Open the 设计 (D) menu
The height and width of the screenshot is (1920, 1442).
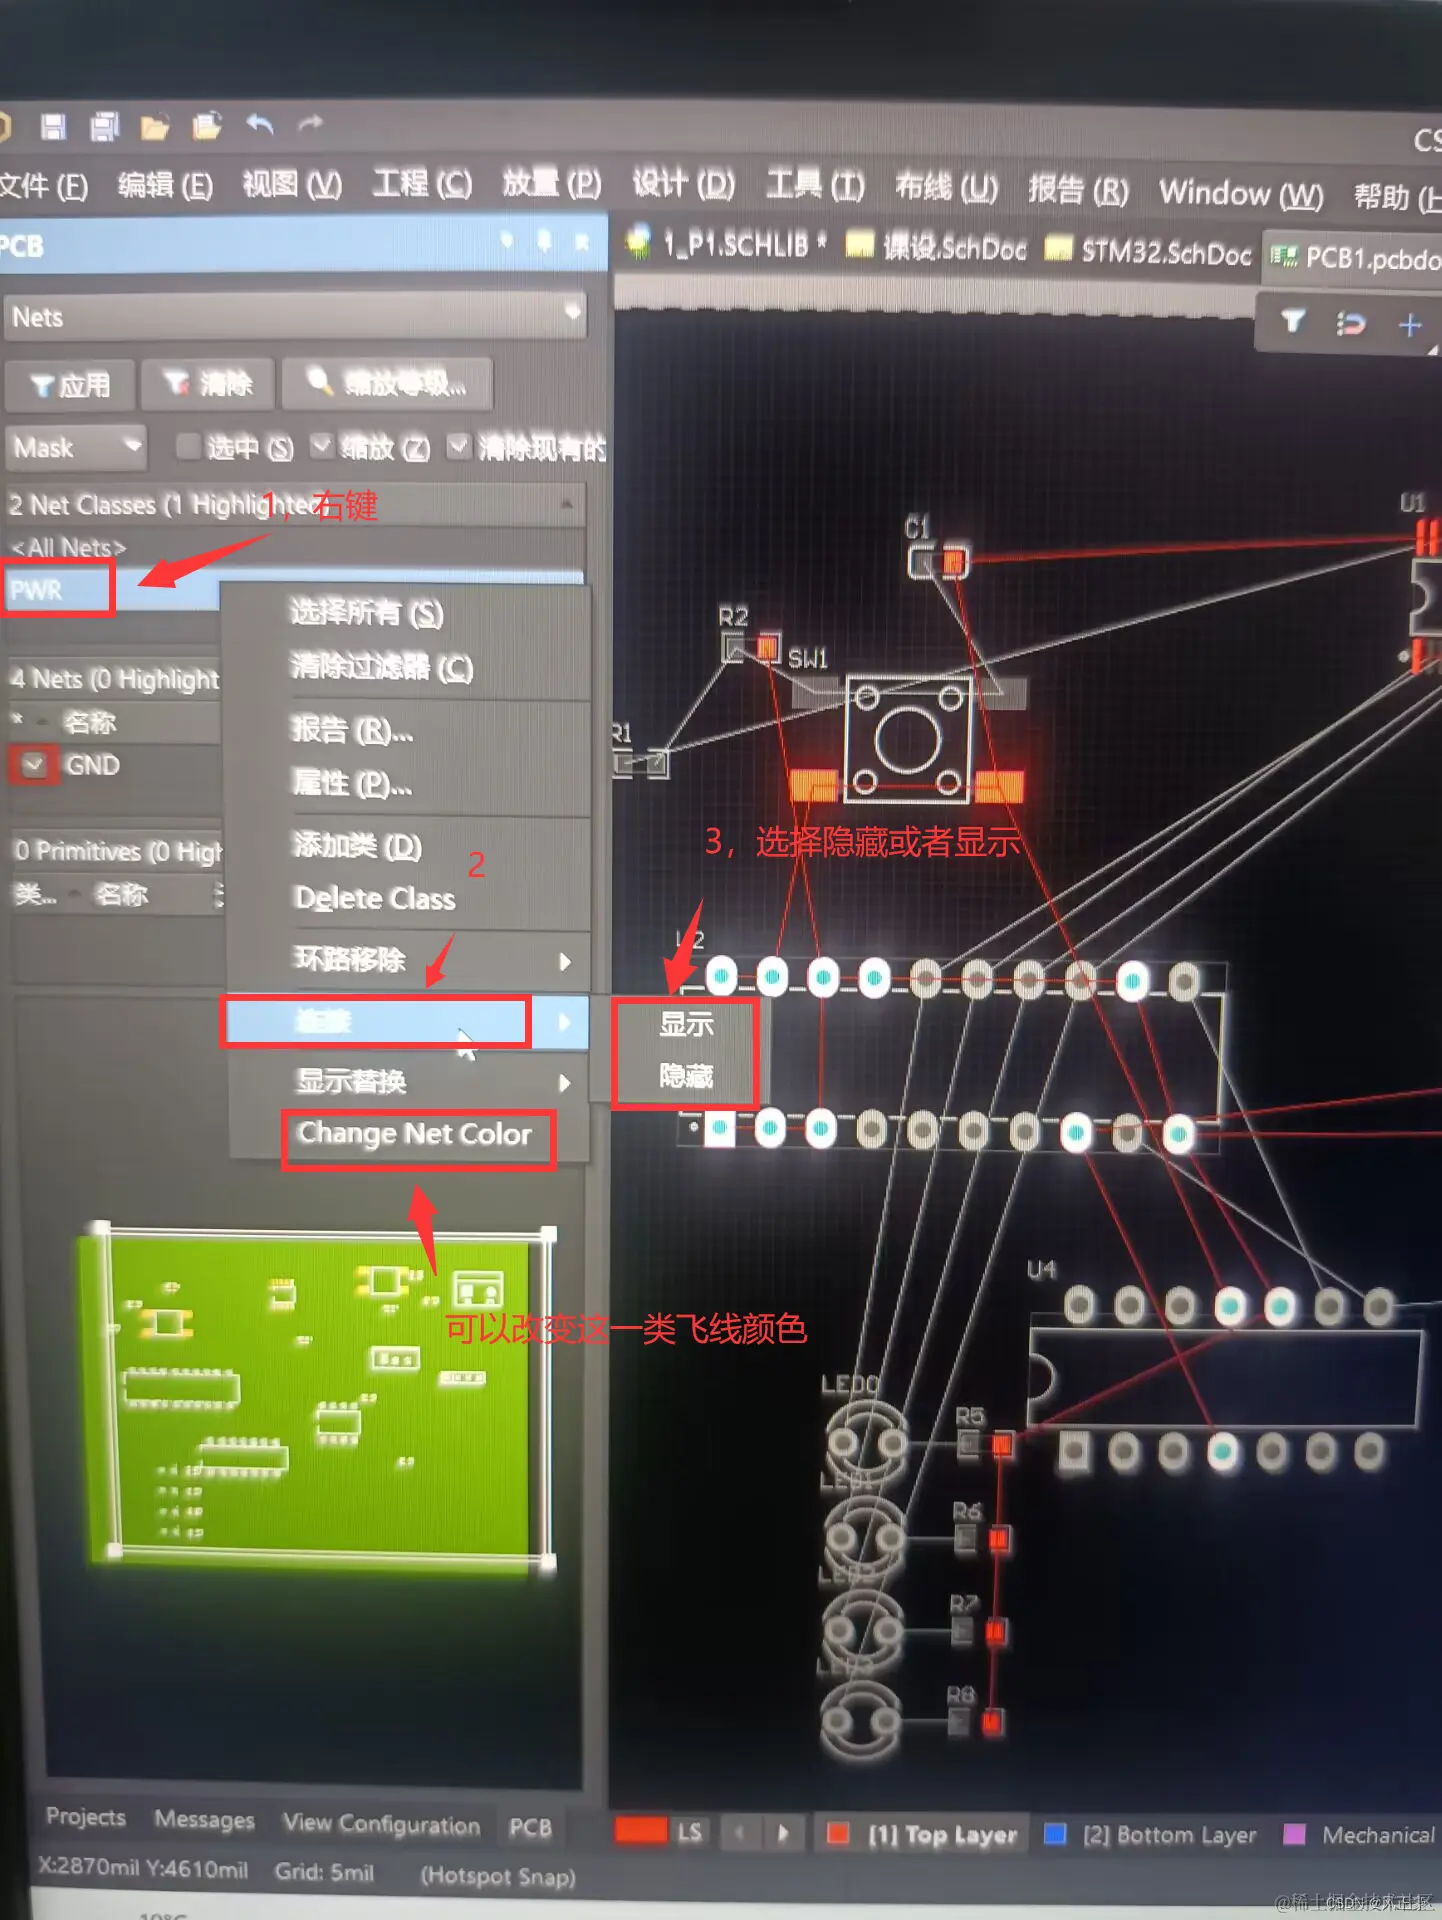point(684,185)
